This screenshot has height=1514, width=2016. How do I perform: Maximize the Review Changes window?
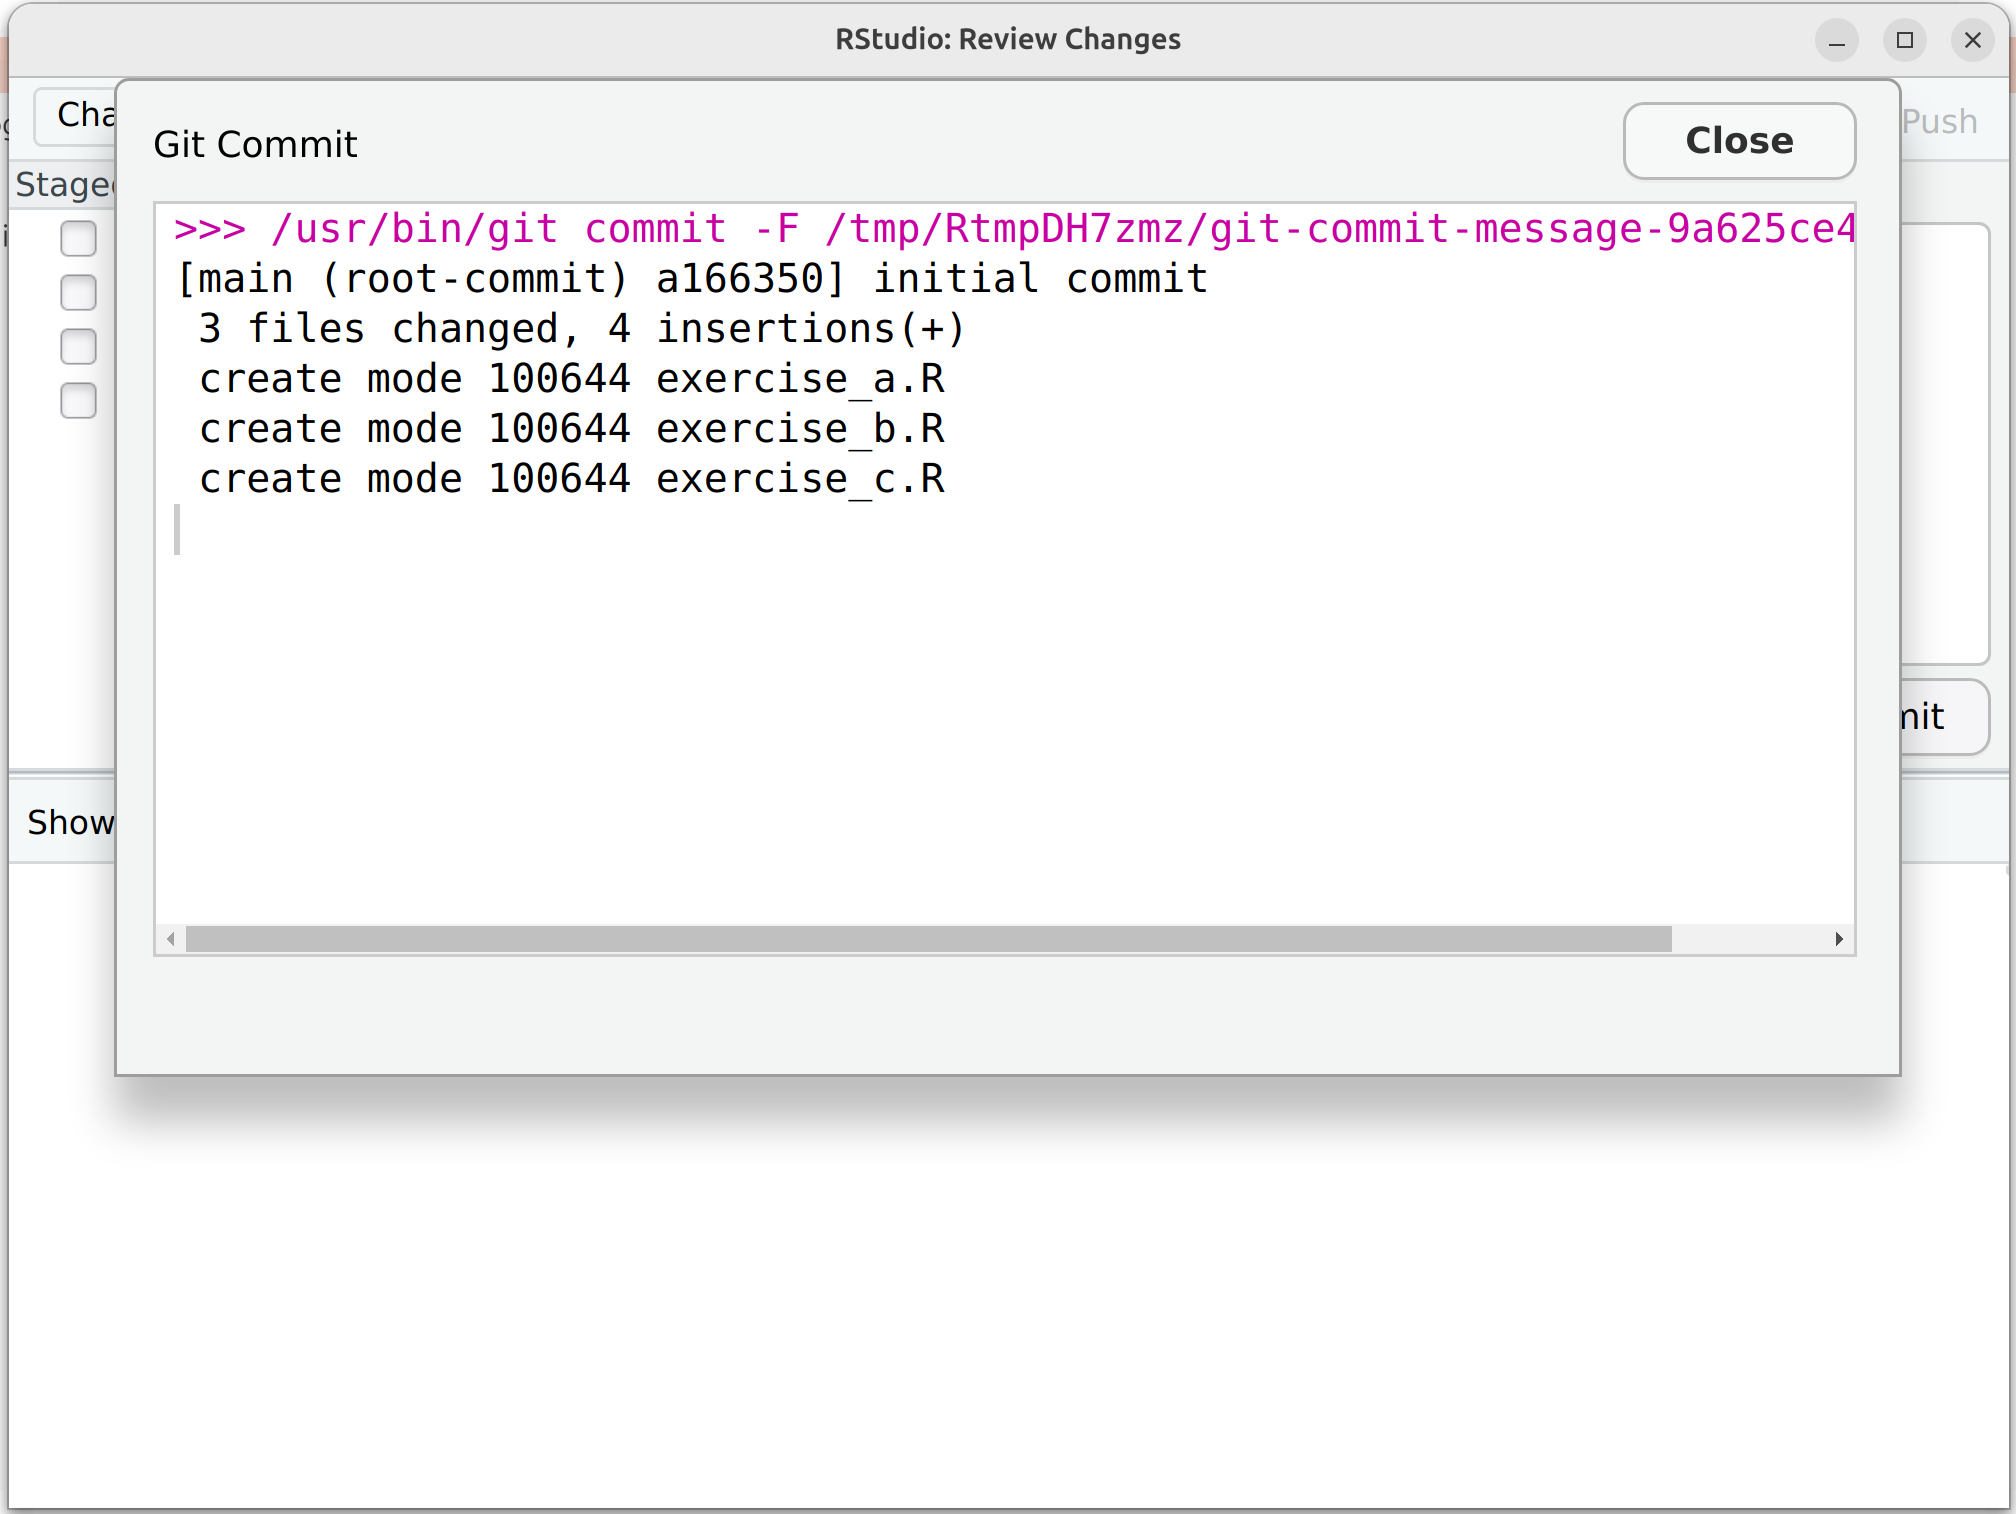click(1904, 41)
